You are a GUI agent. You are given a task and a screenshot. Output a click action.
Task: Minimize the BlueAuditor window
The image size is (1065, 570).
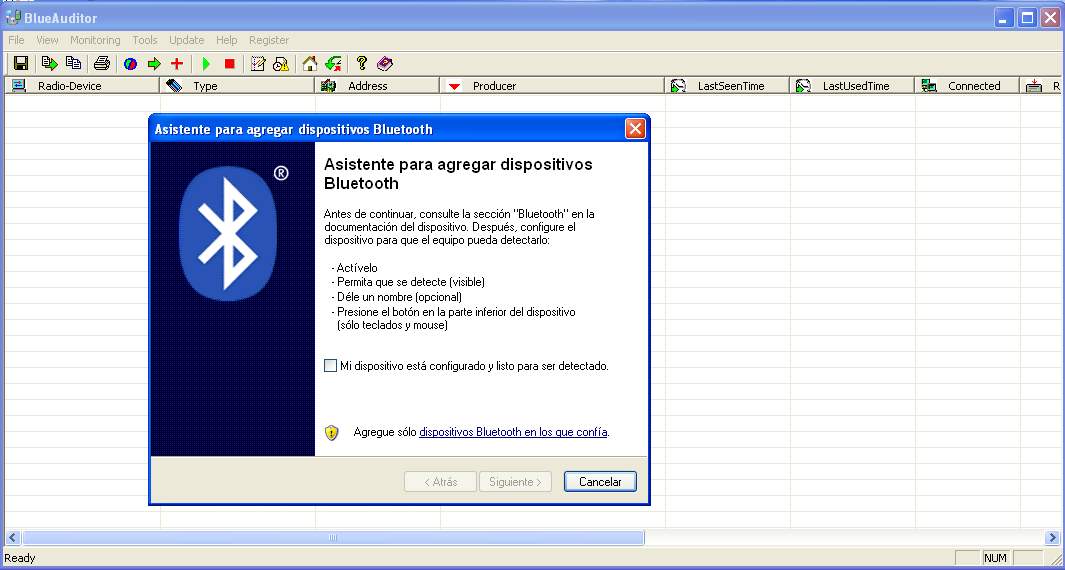[1005, 18]
